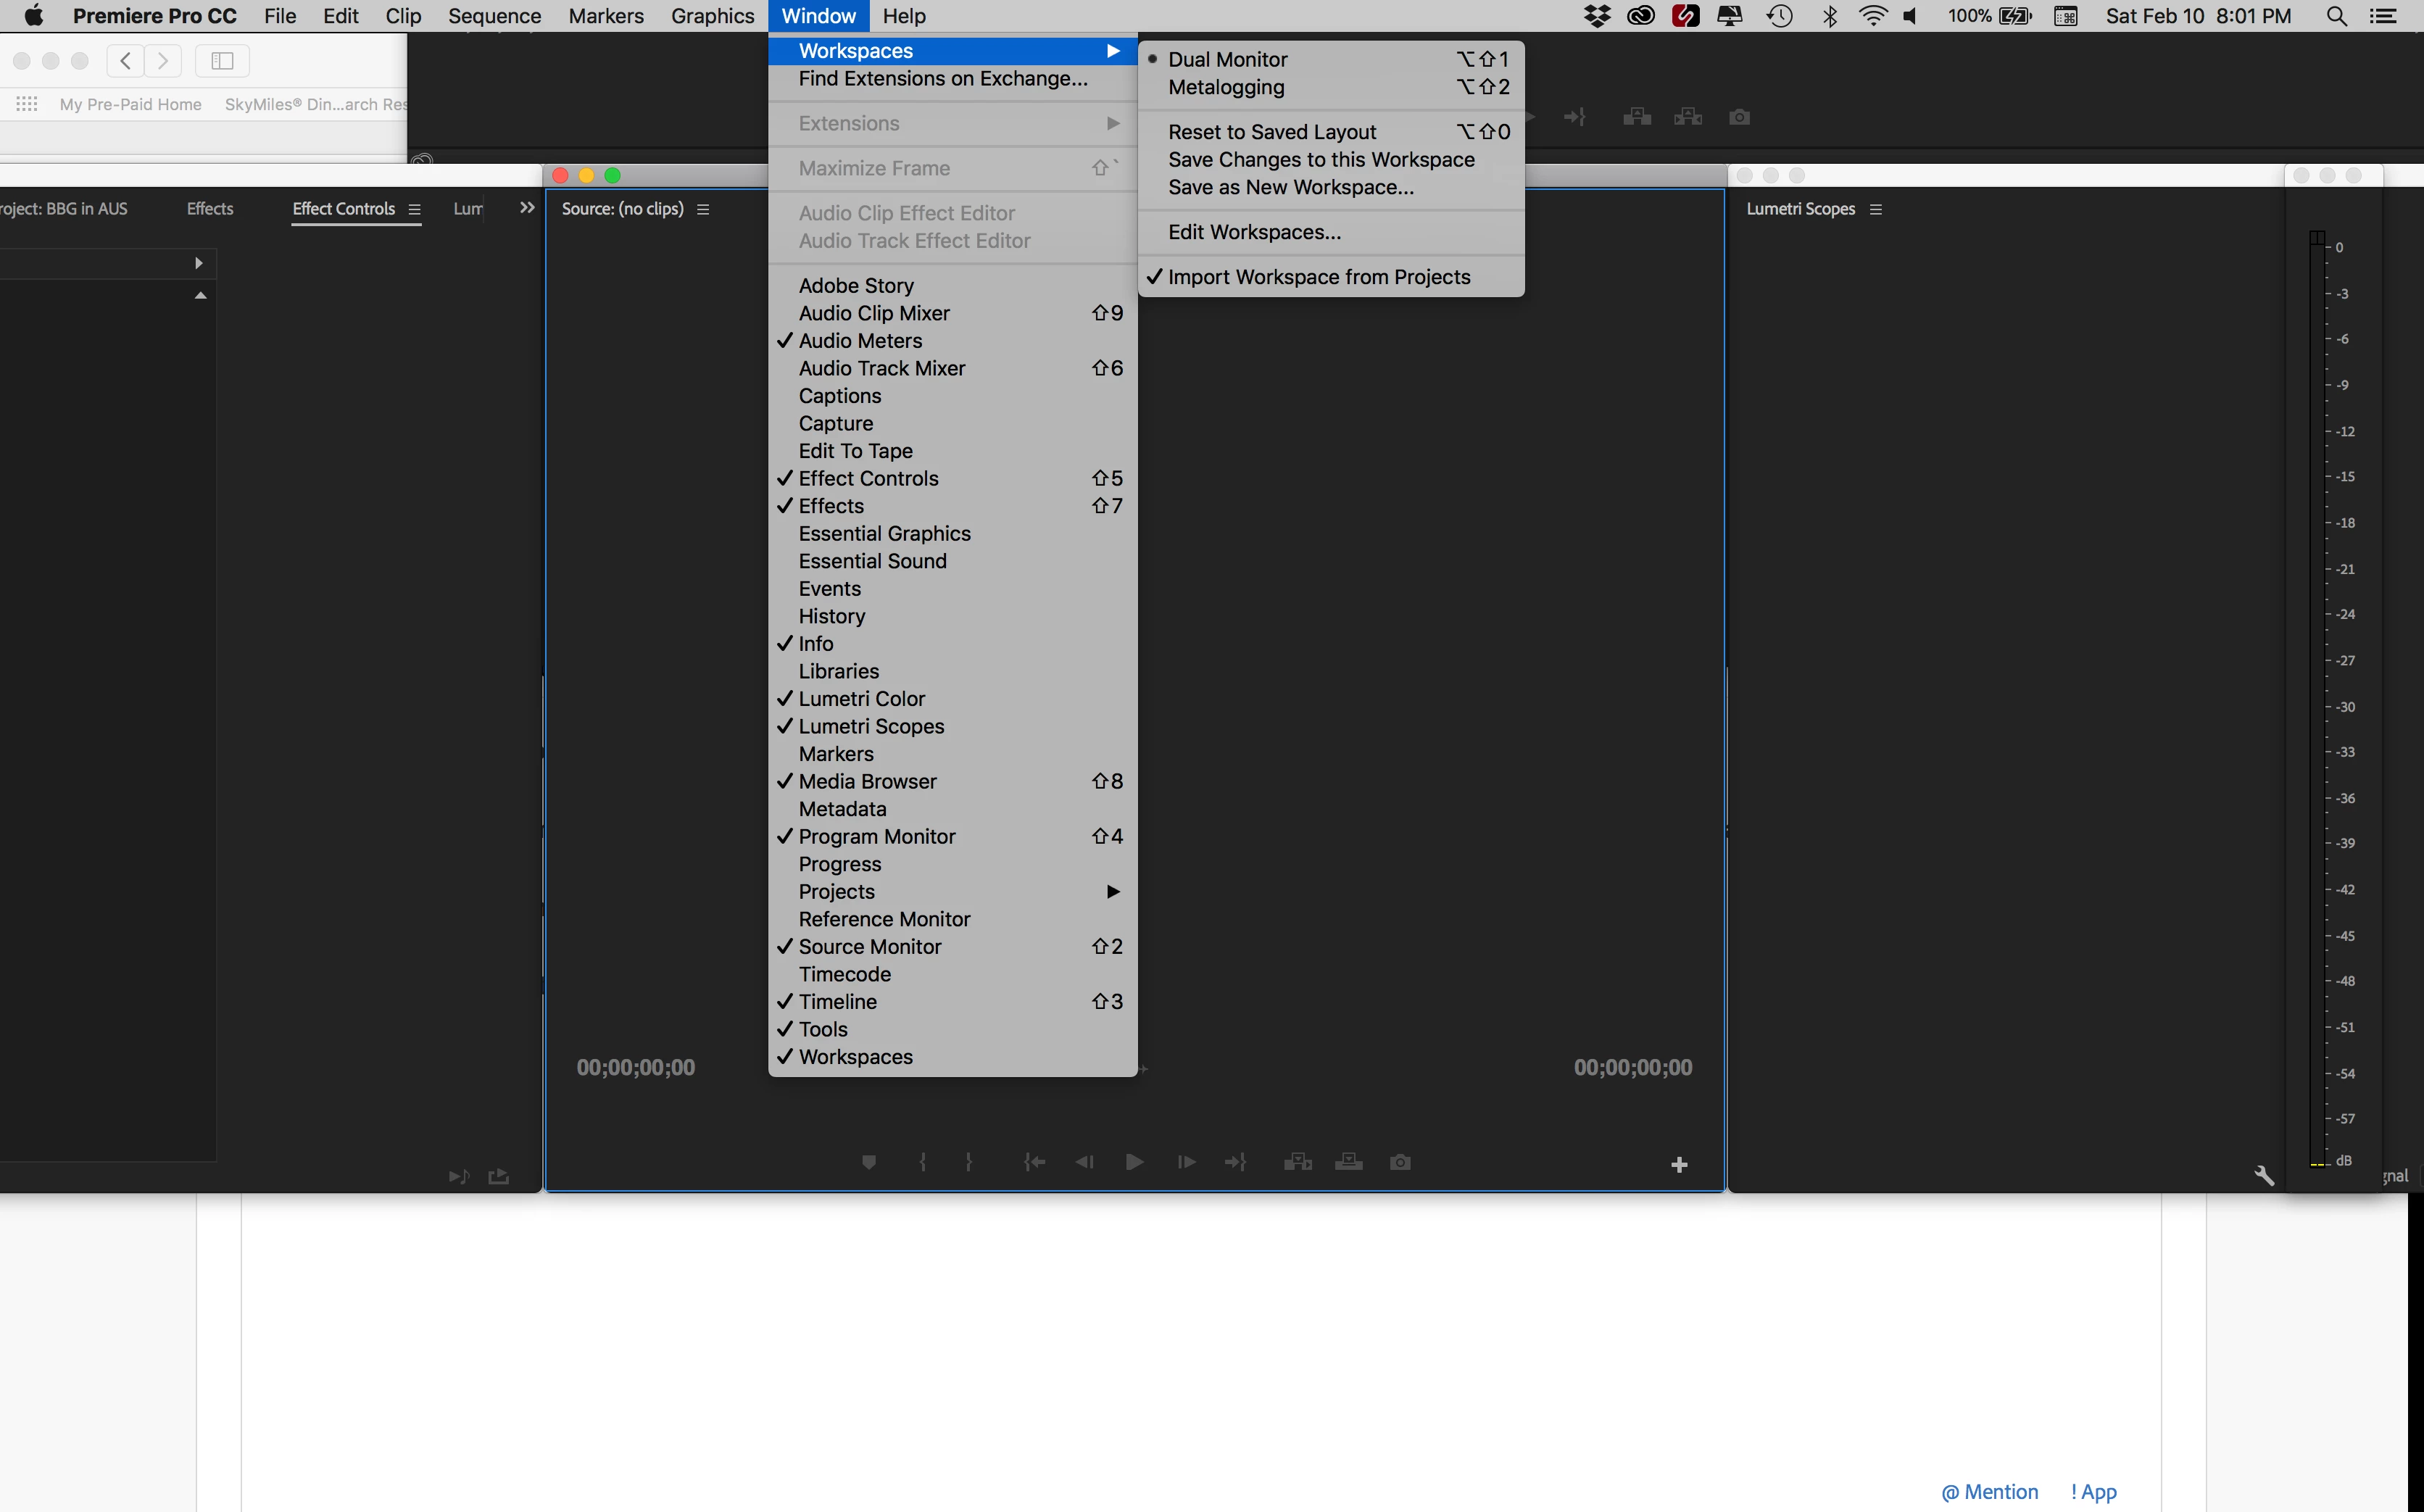Uncheck Audio Meters in the Window menu
2424x1512 pixels.
point(860,341)
